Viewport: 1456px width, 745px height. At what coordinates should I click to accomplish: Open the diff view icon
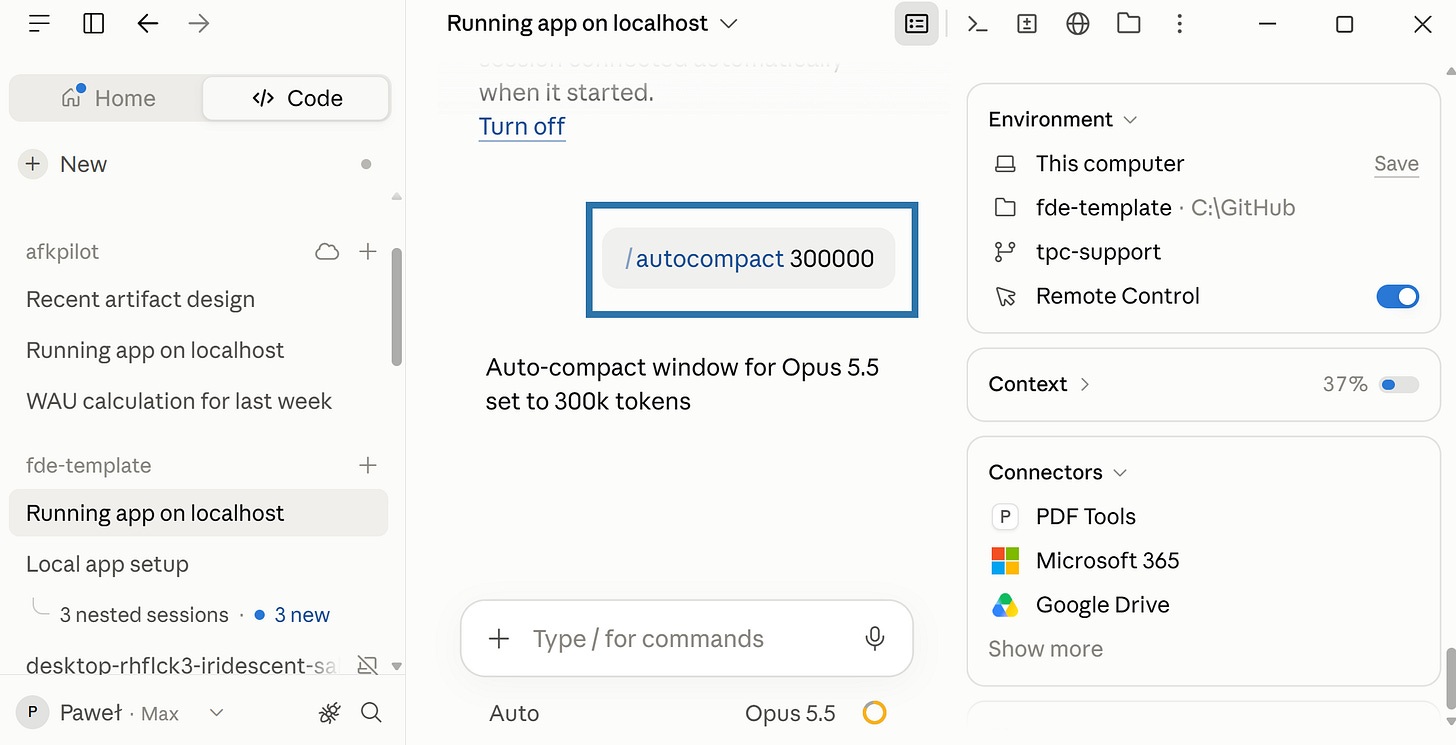point(1027,24)
